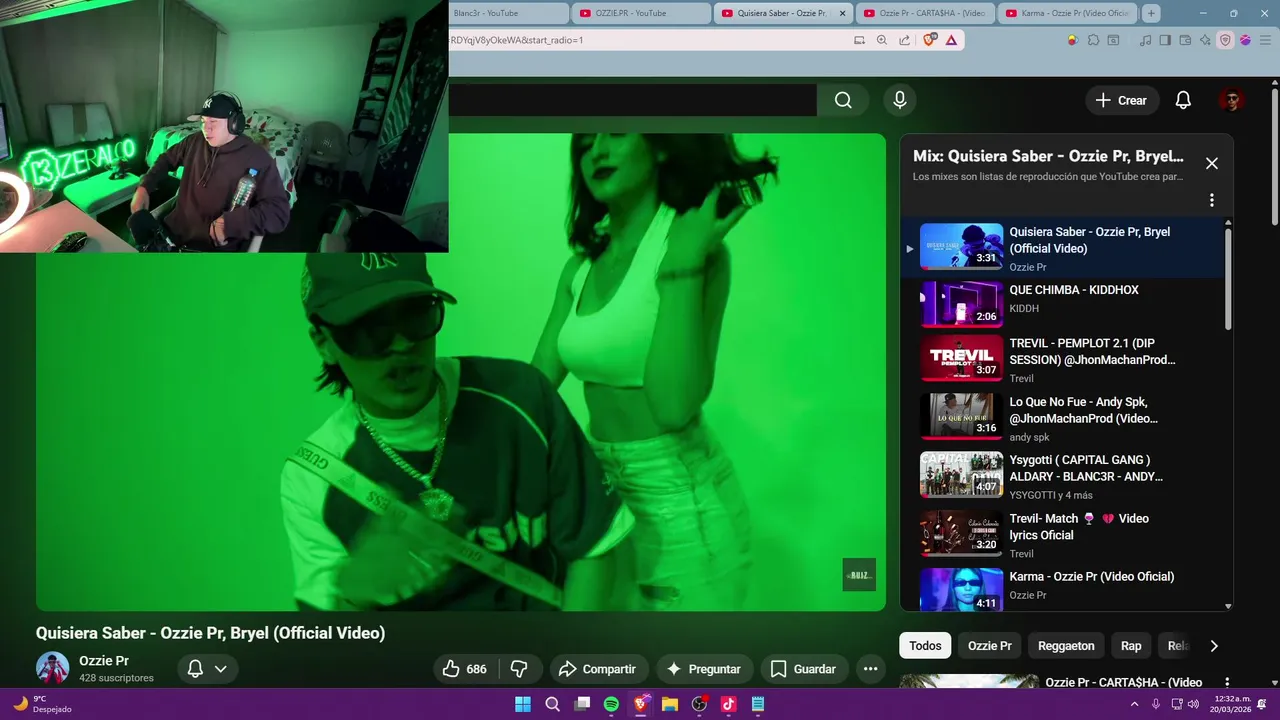Open YouTube notifications bell
The height and width of the screenshot is (720, 1280).
pos(1183,100)
